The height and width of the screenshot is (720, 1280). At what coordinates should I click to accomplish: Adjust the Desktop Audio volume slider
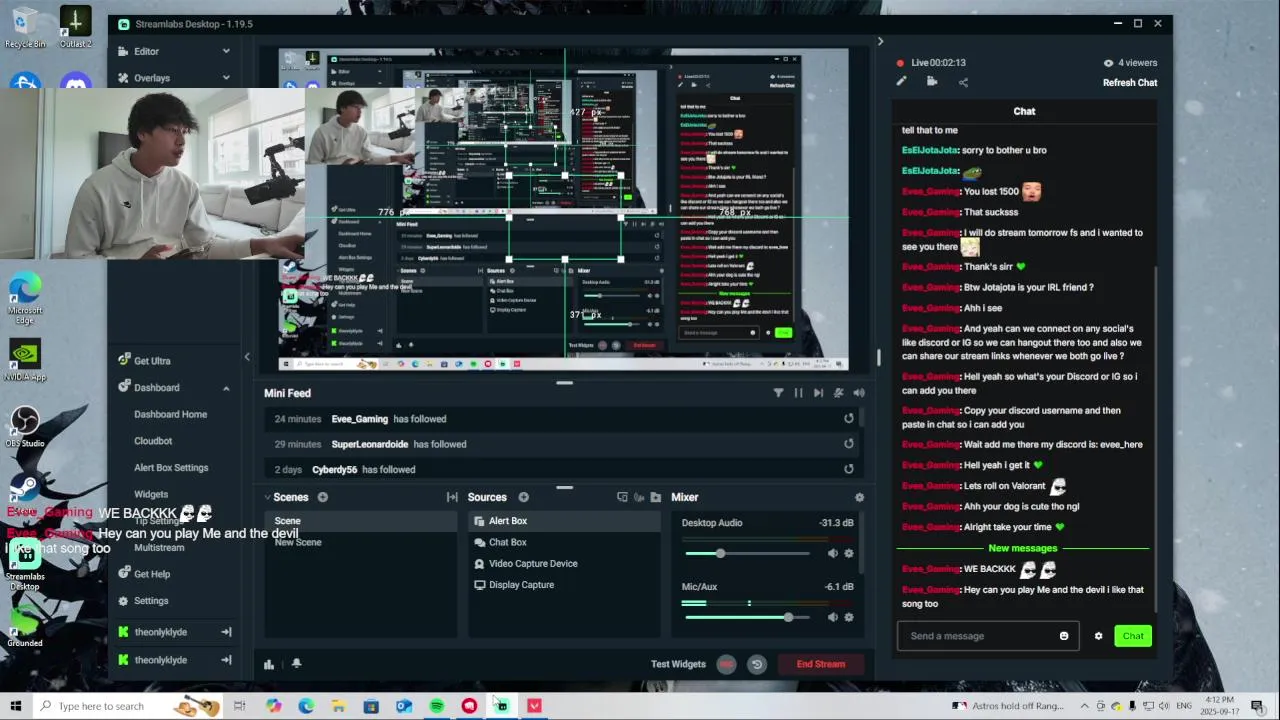pos(747,553)
